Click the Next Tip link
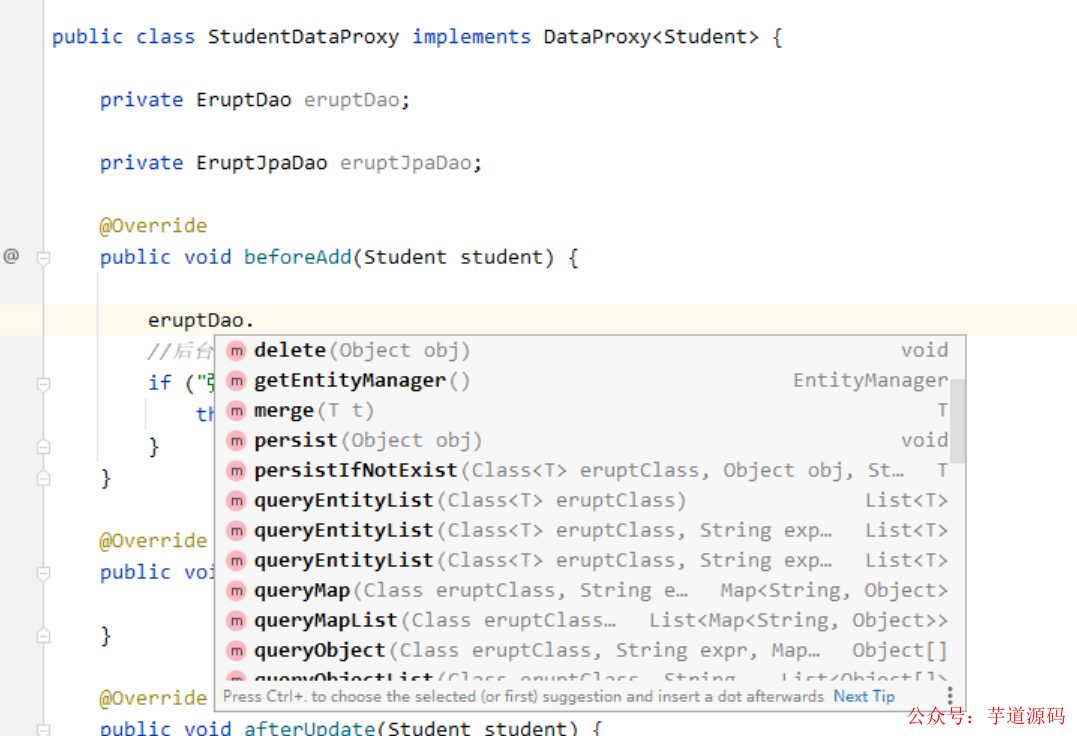Viewport: 1077px width, 736px height. [864, 696]
